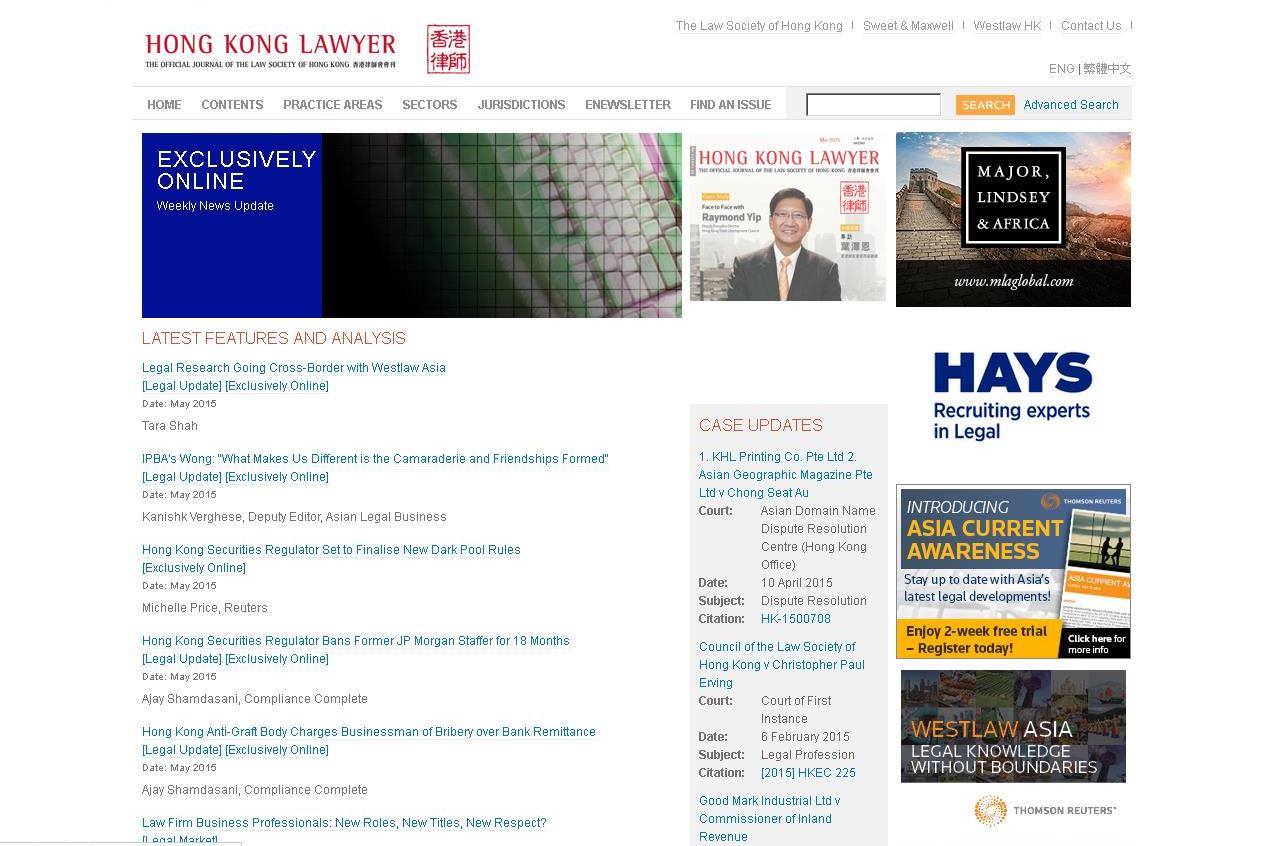Open the Contact Us link
Viewport: 1262px width, 846px height.
coord(1091,26)
